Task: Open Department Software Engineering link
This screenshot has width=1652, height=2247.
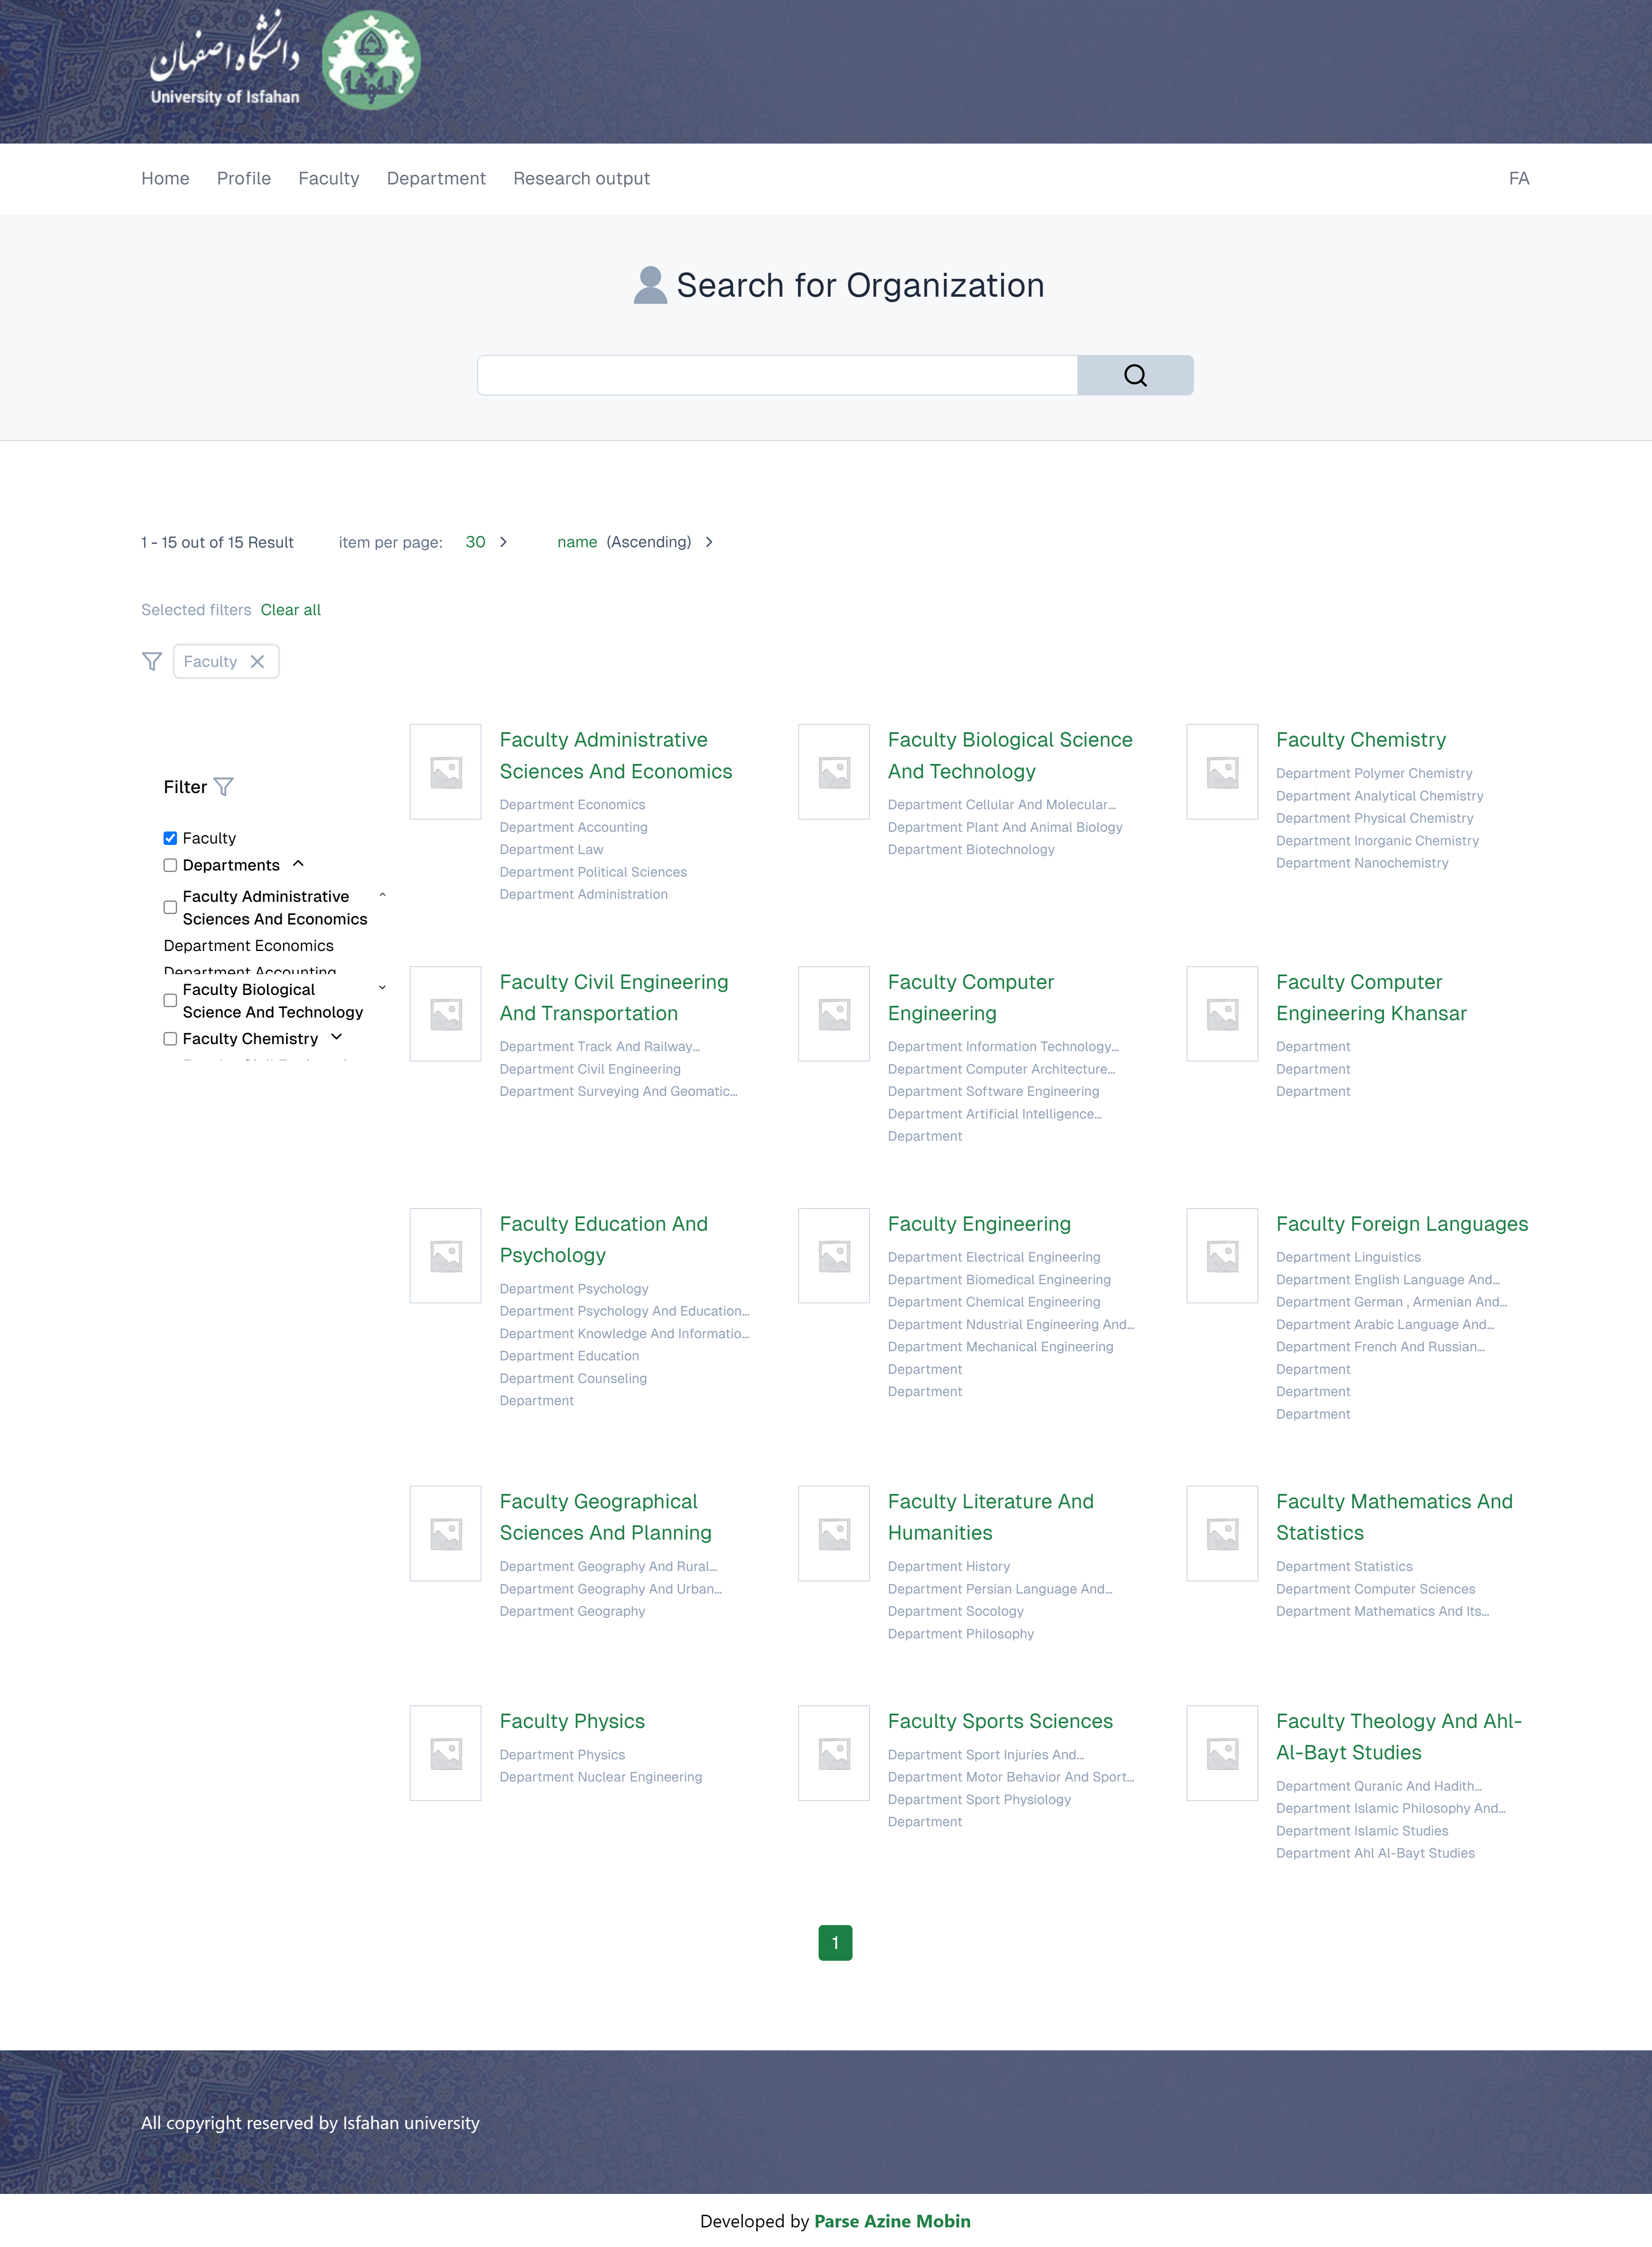Action: click(x=993, y=1091)
